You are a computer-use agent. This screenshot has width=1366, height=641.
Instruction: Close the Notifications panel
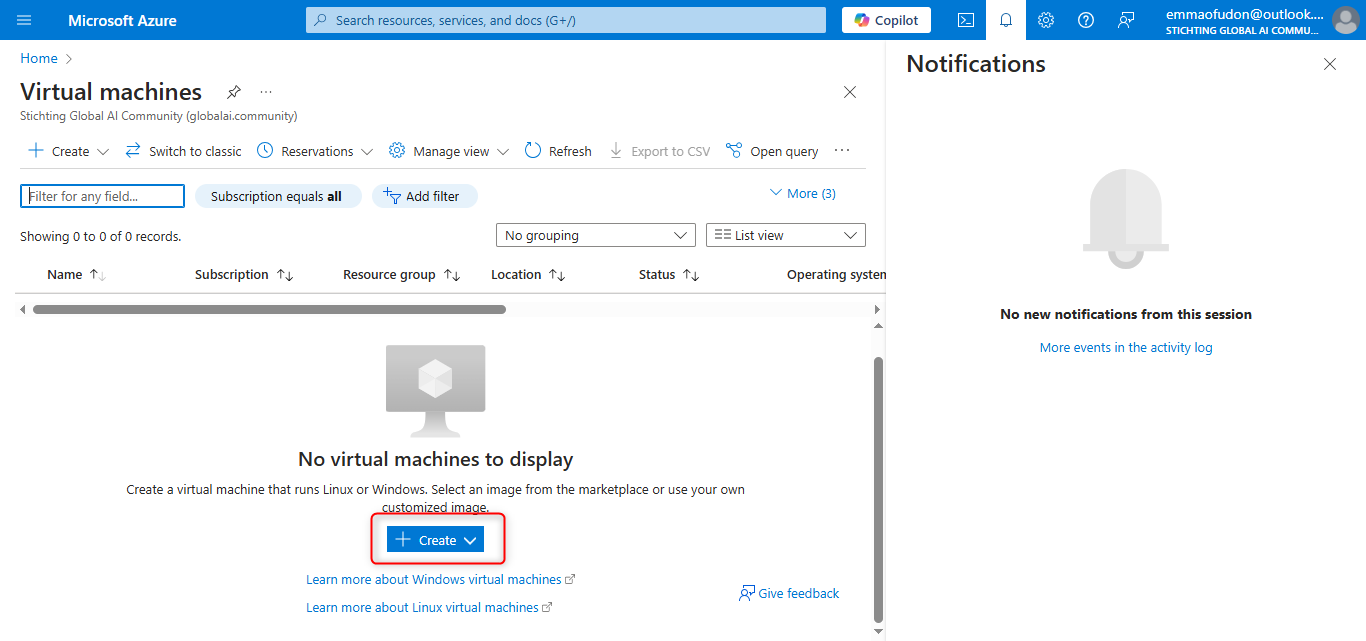pos(1330,64)
